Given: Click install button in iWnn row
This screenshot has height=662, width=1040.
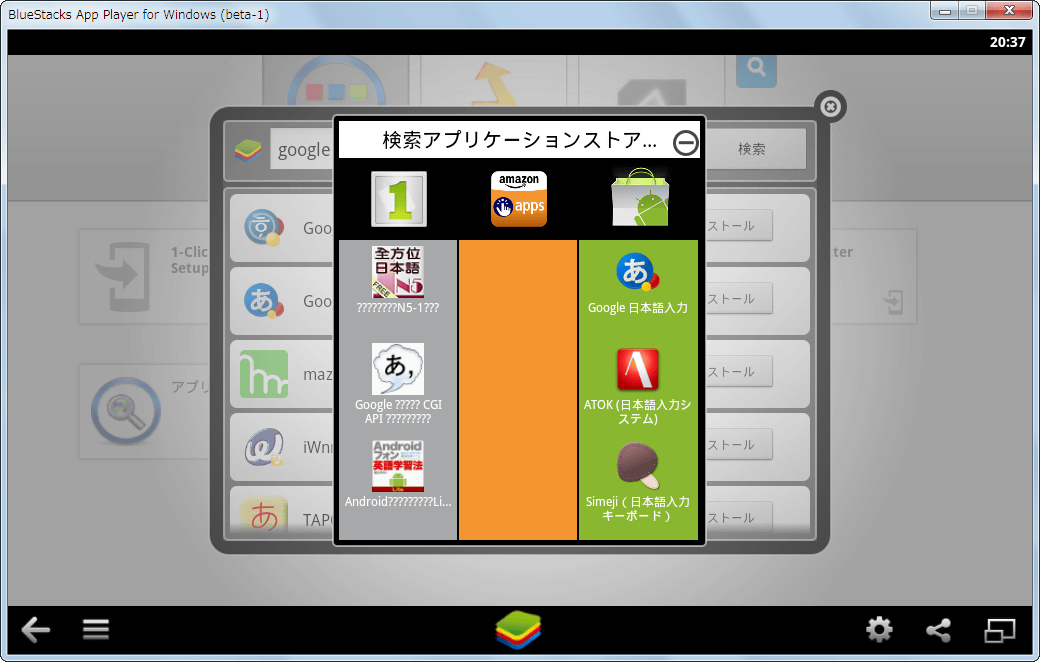Looking at the screenshot, I should point(739,444).
